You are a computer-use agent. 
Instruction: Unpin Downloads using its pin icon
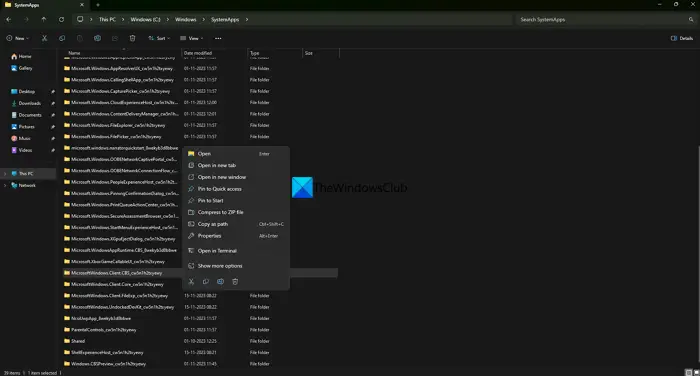click(x=53, y=103)
